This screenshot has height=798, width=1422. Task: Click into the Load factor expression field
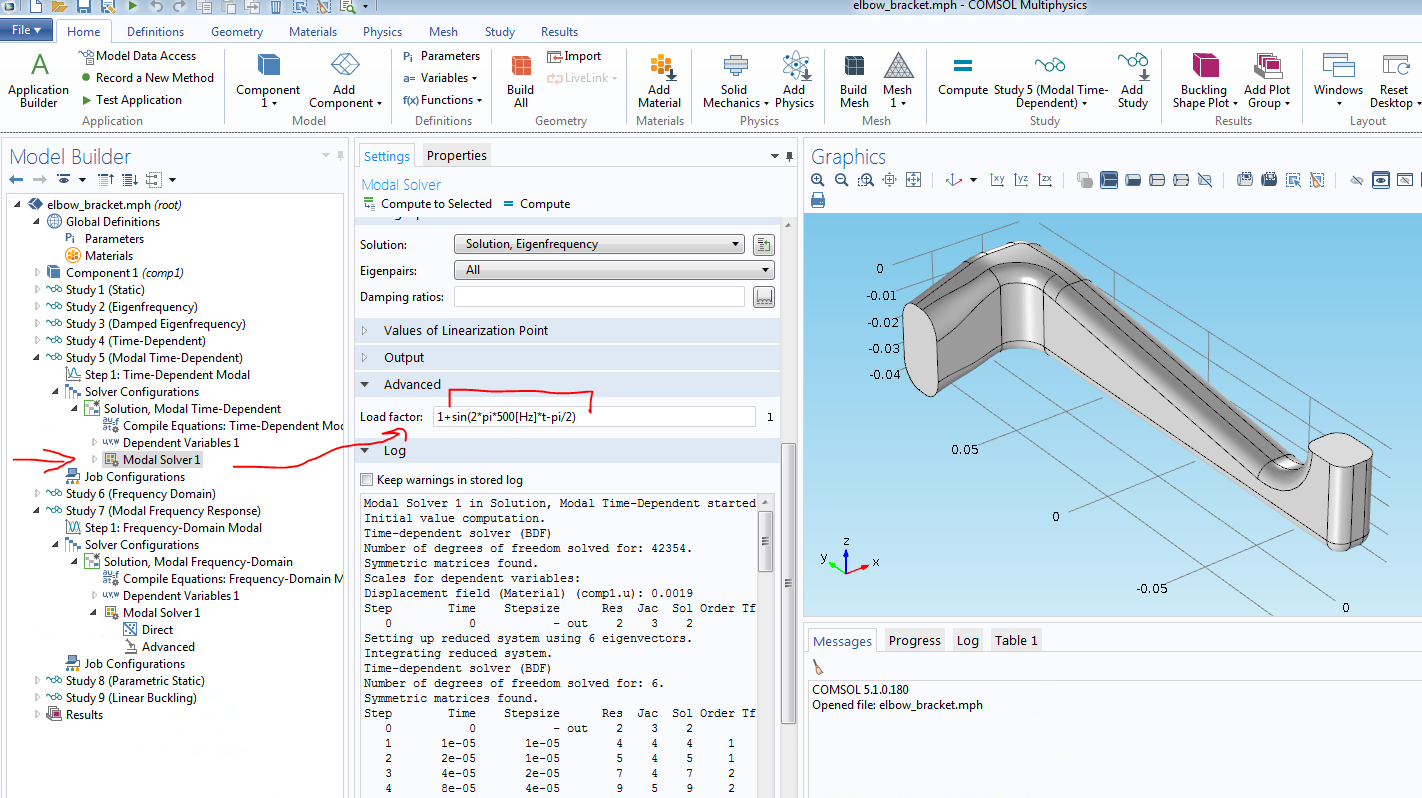[594, 417]
